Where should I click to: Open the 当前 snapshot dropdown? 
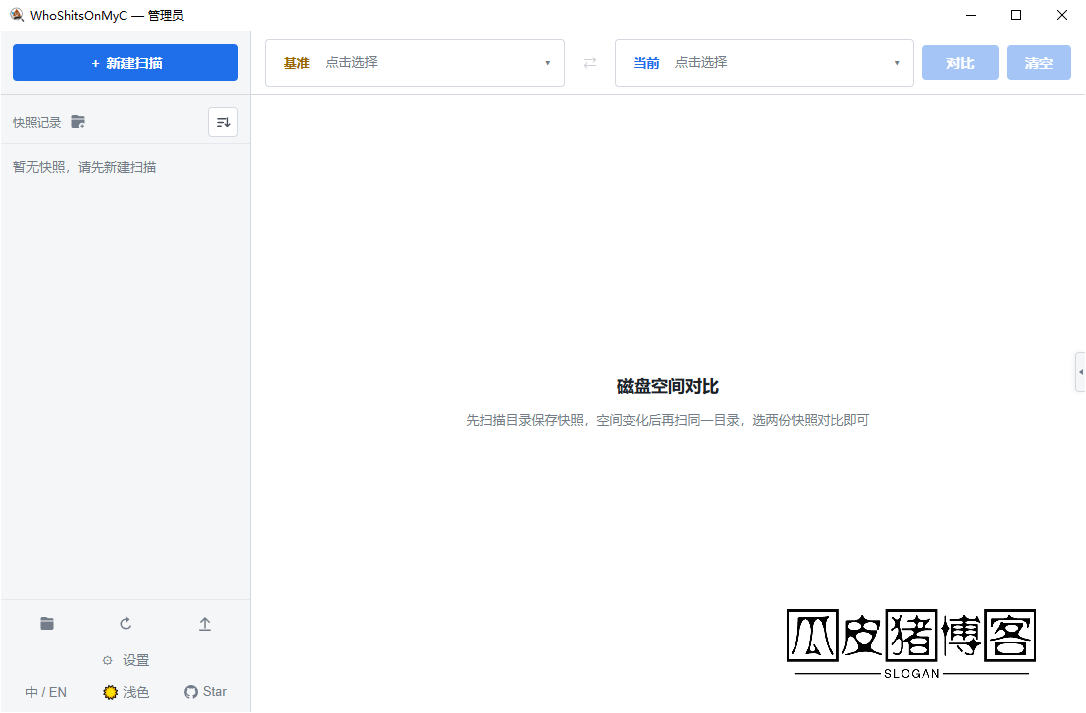(x=764, y=63)
